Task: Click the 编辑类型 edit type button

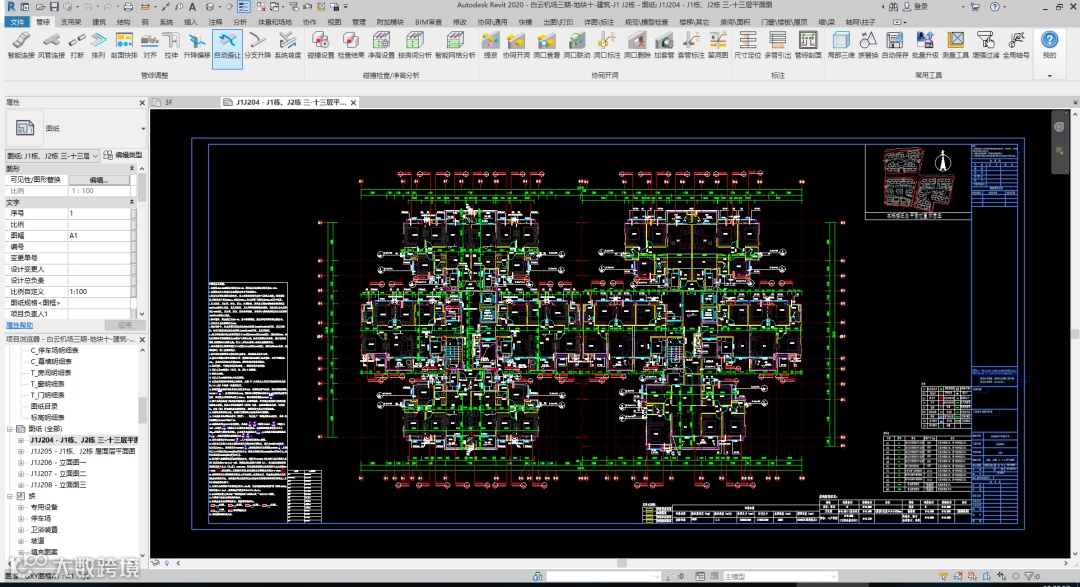Action: pyautogui.click(x=123, y=155)
